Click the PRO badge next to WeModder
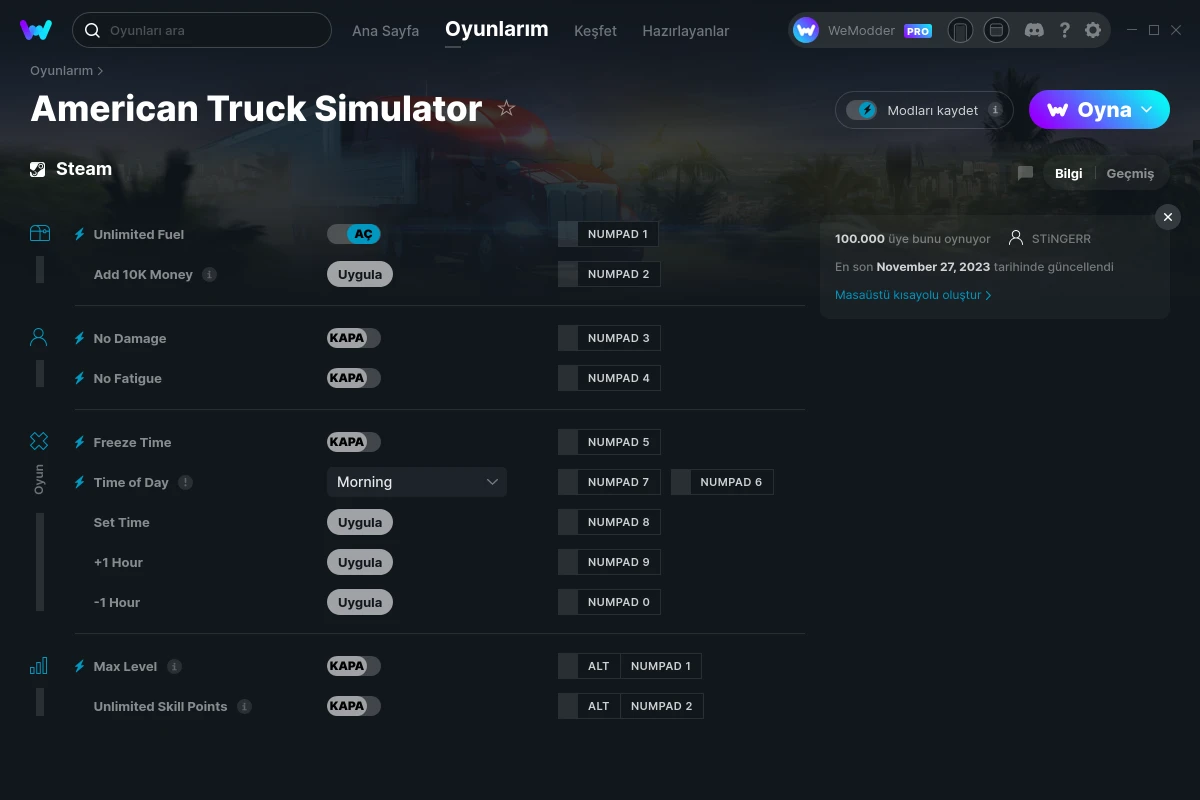Screen dimensions: 1200x800 click(x=918, y=31)
